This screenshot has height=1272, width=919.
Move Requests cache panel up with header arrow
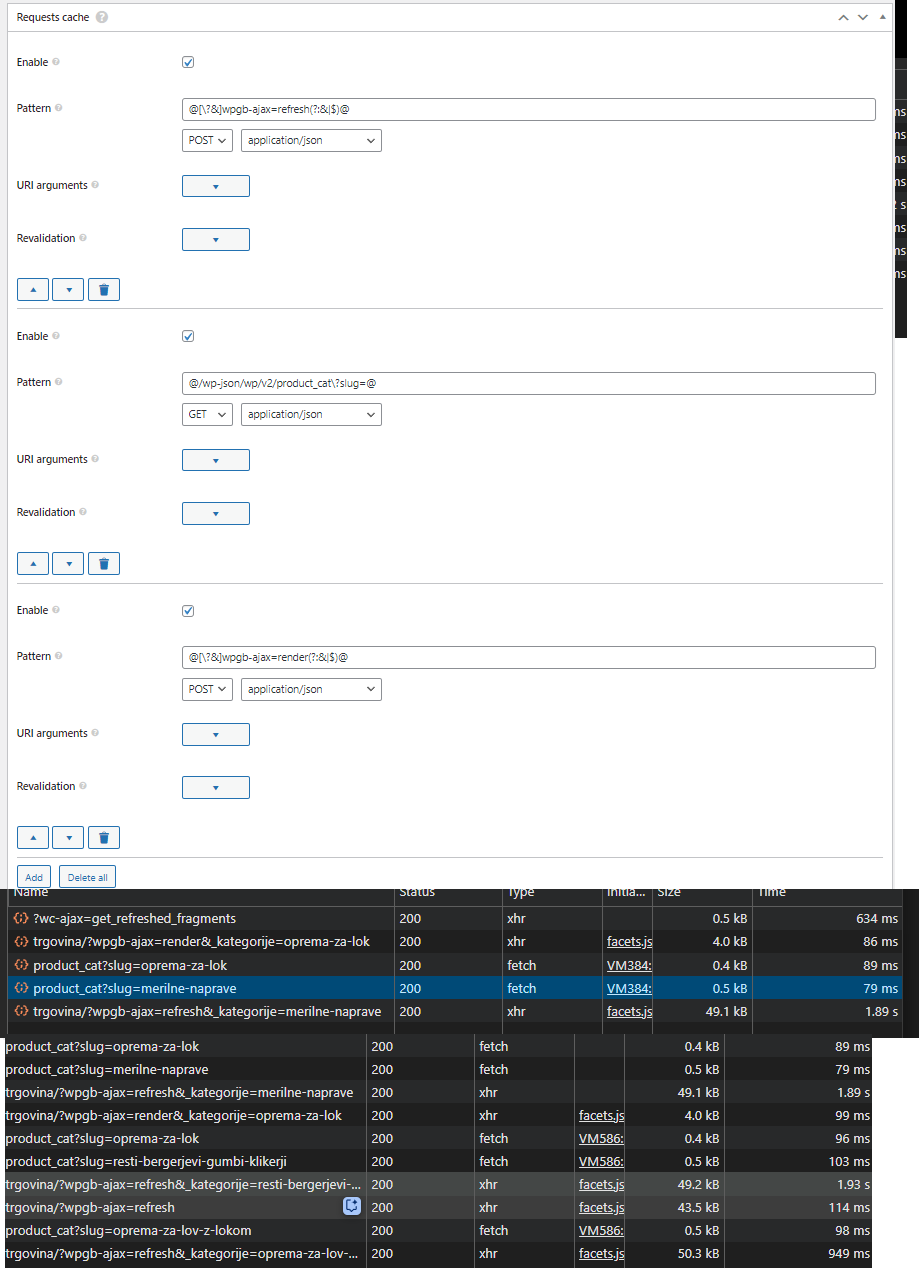coord(843,18)
